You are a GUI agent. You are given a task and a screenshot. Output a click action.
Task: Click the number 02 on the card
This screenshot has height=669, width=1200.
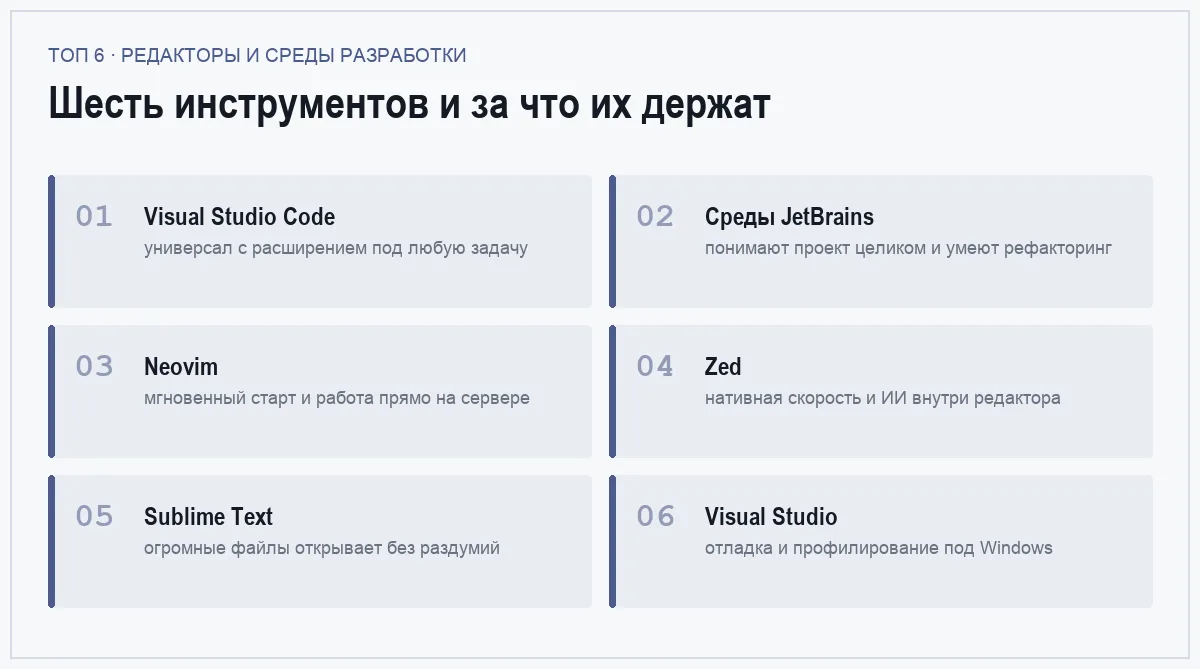655,216
